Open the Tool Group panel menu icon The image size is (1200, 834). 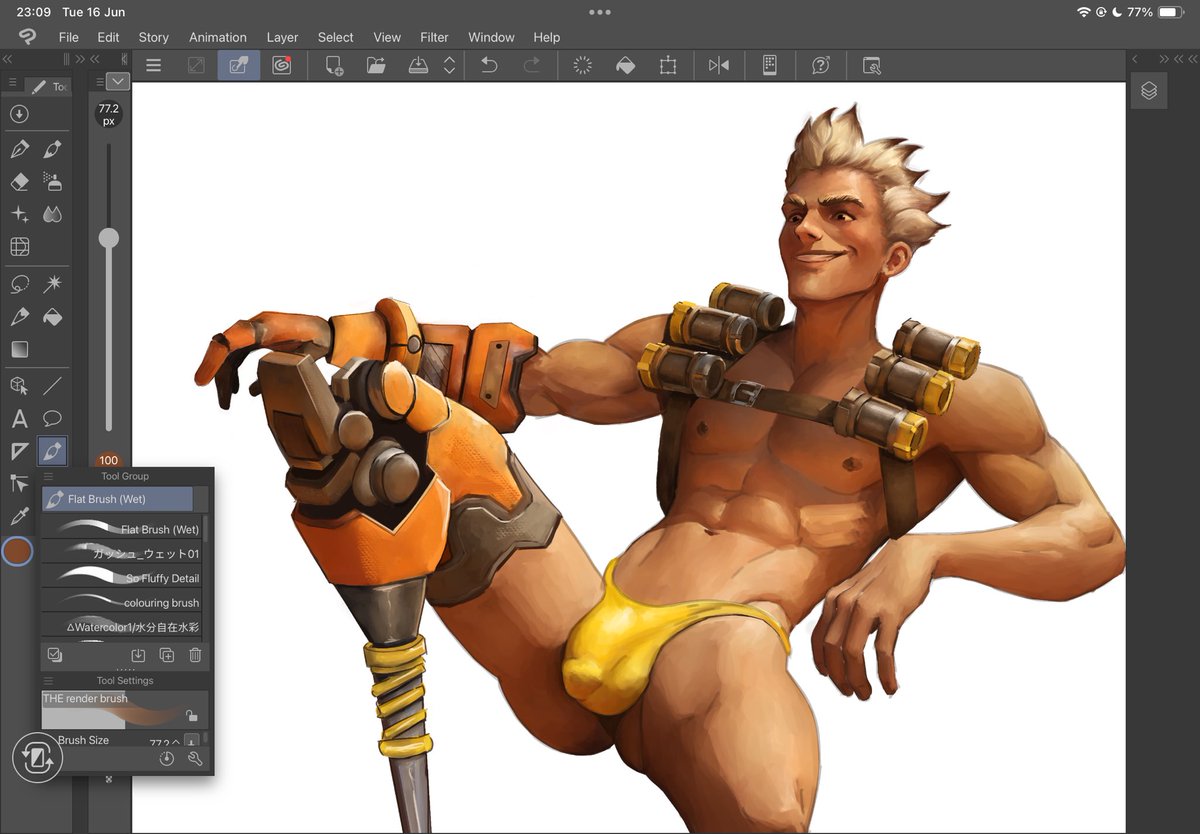(49, 476)
